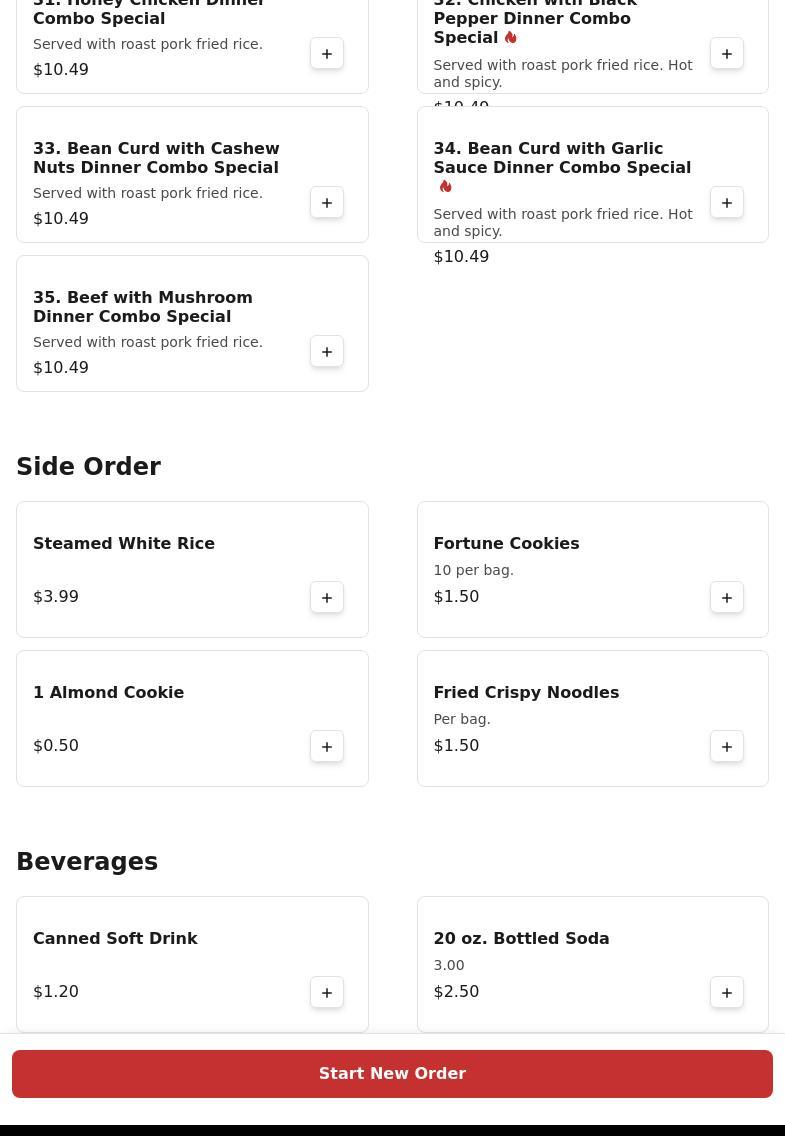Open Fried Crispy Noodles item title
This screenshot has width=785, height=1136.
(x=526, y=693)
